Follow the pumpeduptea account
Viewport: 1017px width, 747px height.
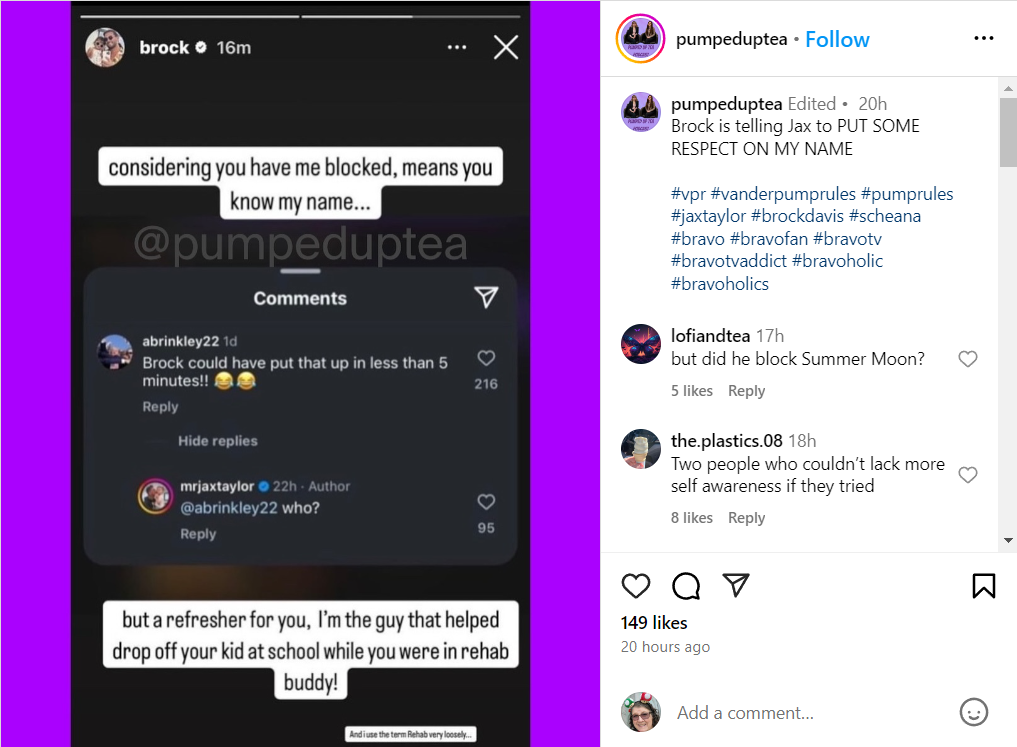pyautogui.click(x=837, y=39)
